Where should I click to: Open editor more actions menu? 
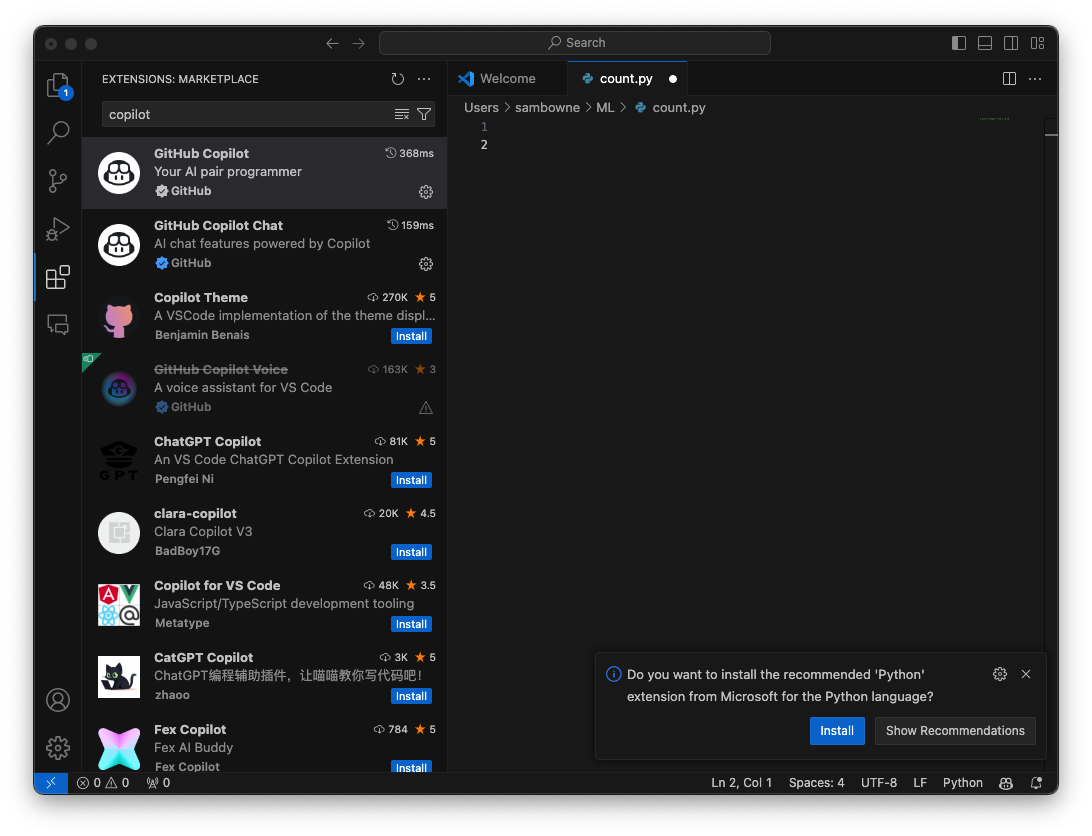tap(1036, 79)
